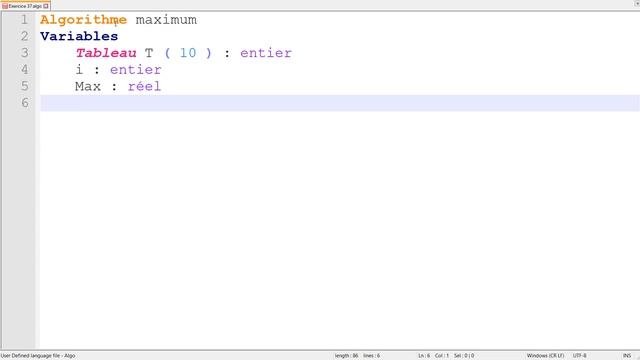Click line number 1 in the margin
This screenshot has width=640, height=360.
tap(24, 20)
